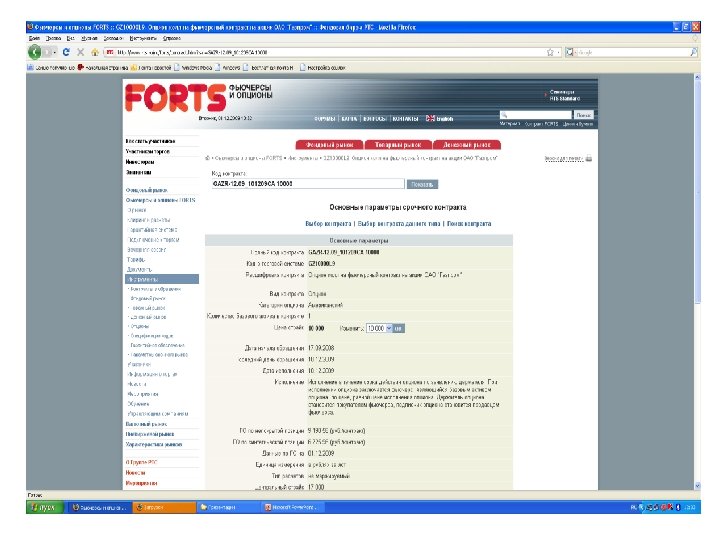Viewport: 720px width, 540px height.
Task: Click the tray bluetooth icon near clock
Action: tap(678, 507)
